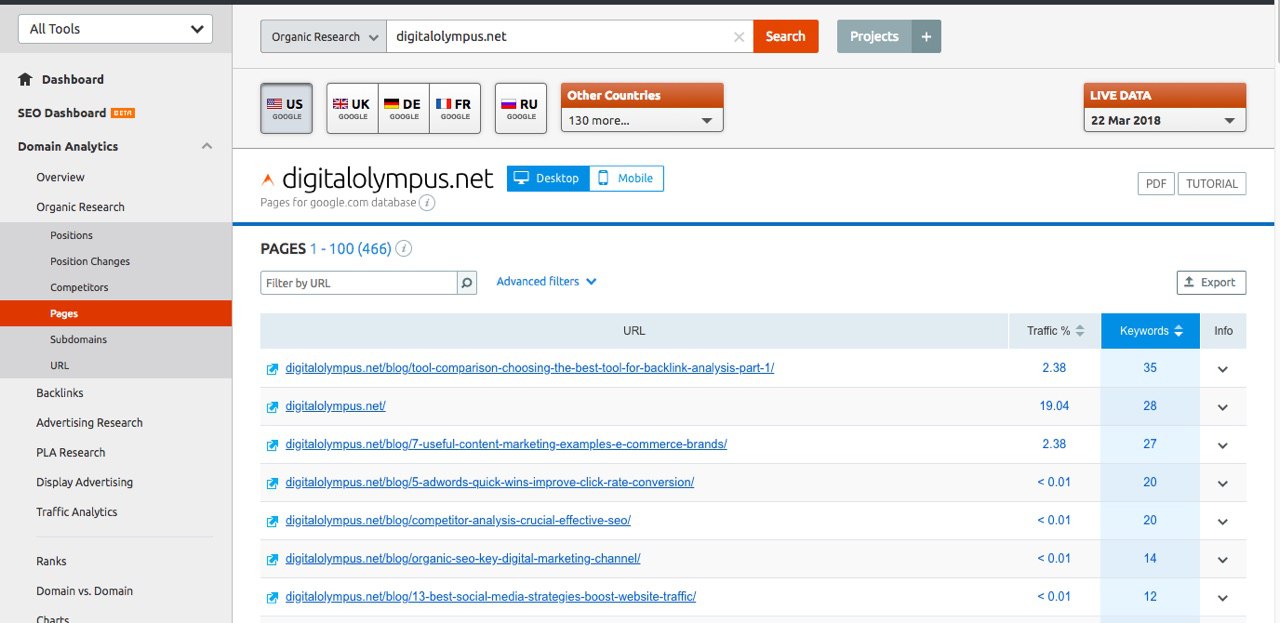Open Advertising Research in the sidebar
Viewport: 1280px width, 623px height.
coord(89,423)
